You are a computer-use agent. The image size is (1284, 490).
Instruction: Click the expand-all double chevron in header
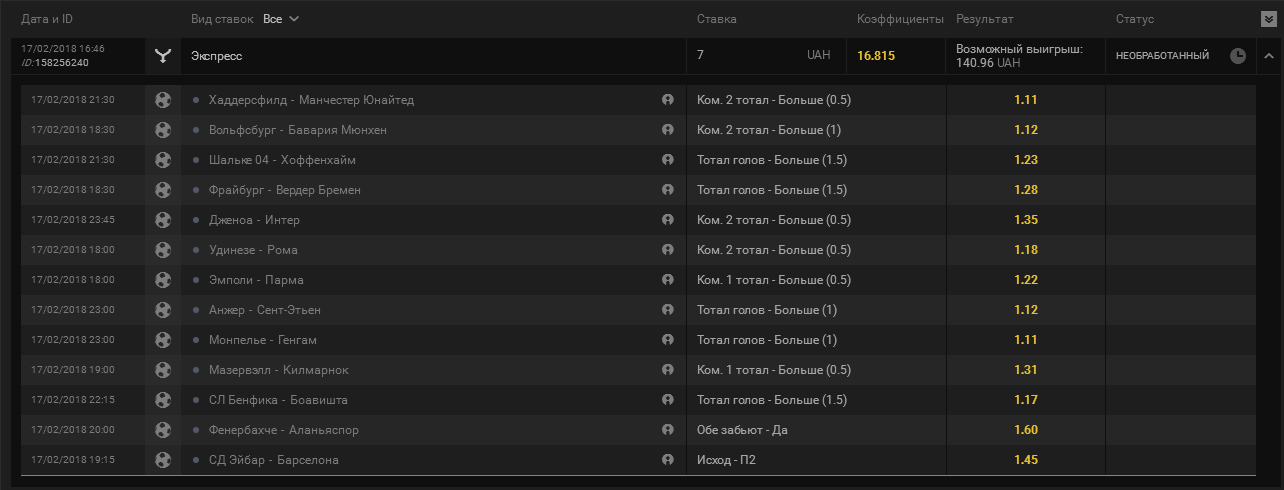tap(1269, 19)
